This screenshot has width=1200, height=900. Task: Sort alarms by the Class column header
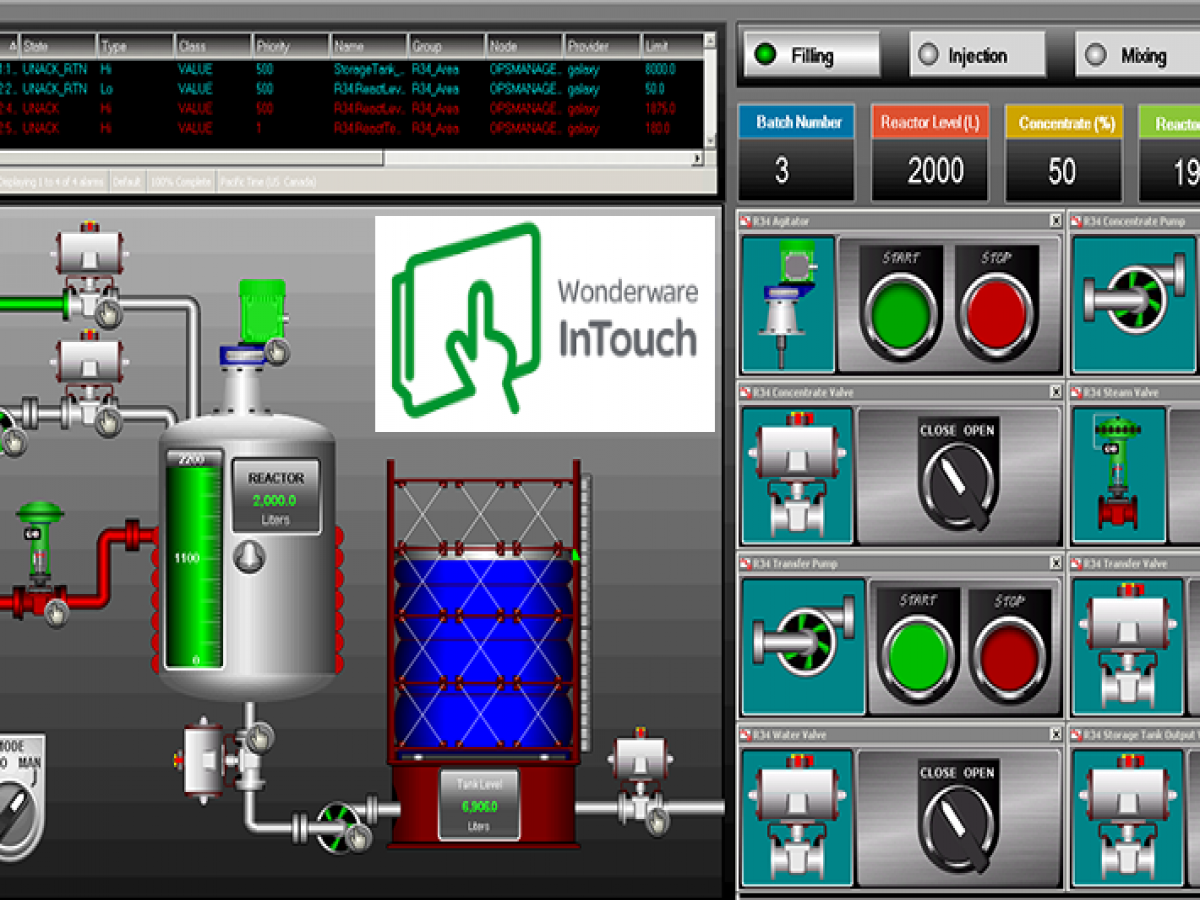click(214, 46)
